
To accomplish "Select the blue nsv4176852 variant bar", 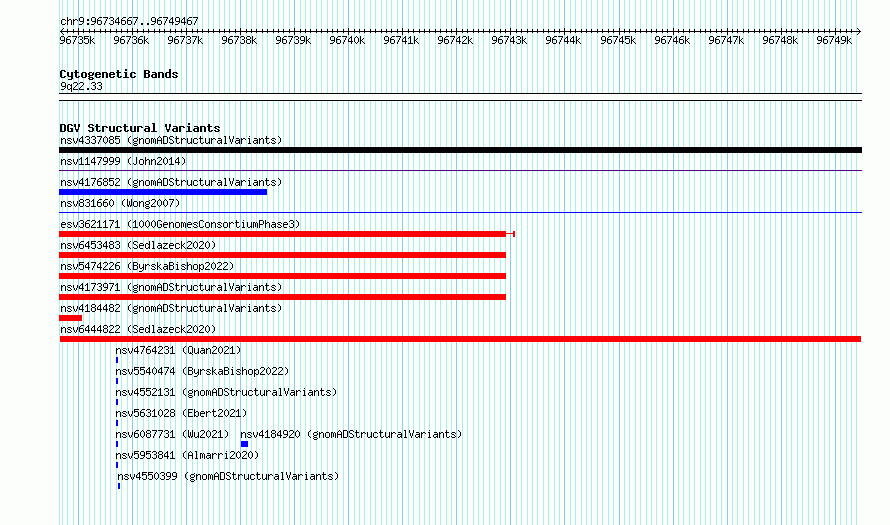I will click(x=163, y=192).
